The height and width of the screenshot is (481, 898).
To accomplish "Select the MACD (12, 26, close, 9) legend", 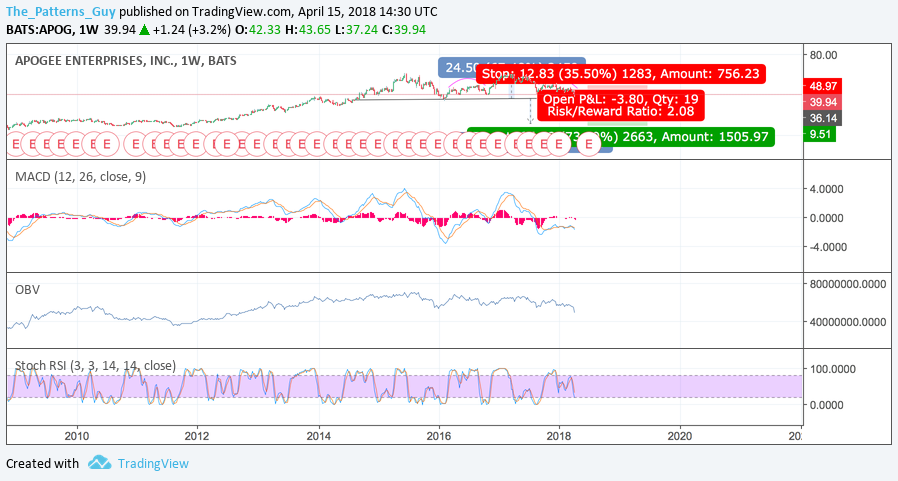I will coord(80,176).
